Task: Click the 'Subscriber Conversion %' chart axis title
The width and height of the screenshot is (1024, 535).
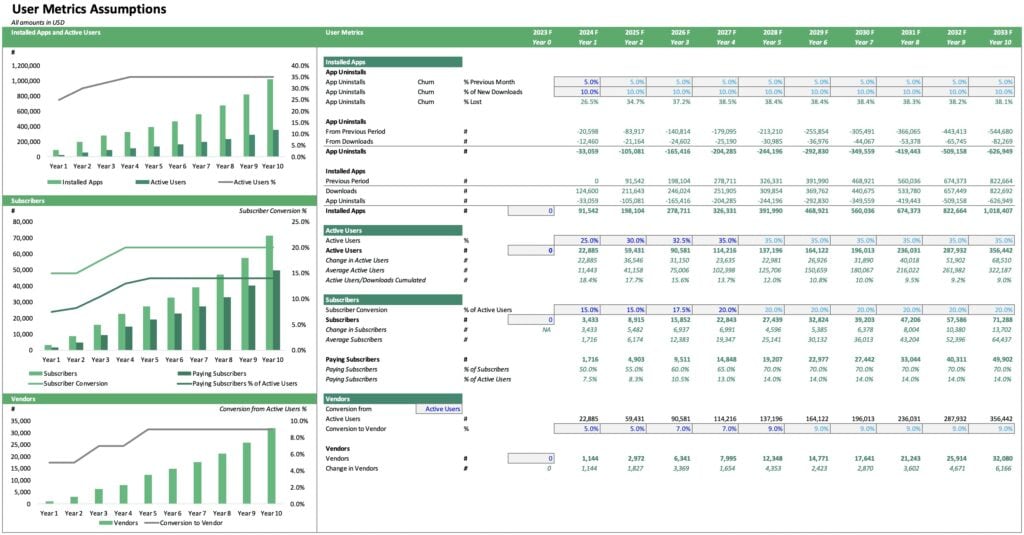Action: point(272,211)
